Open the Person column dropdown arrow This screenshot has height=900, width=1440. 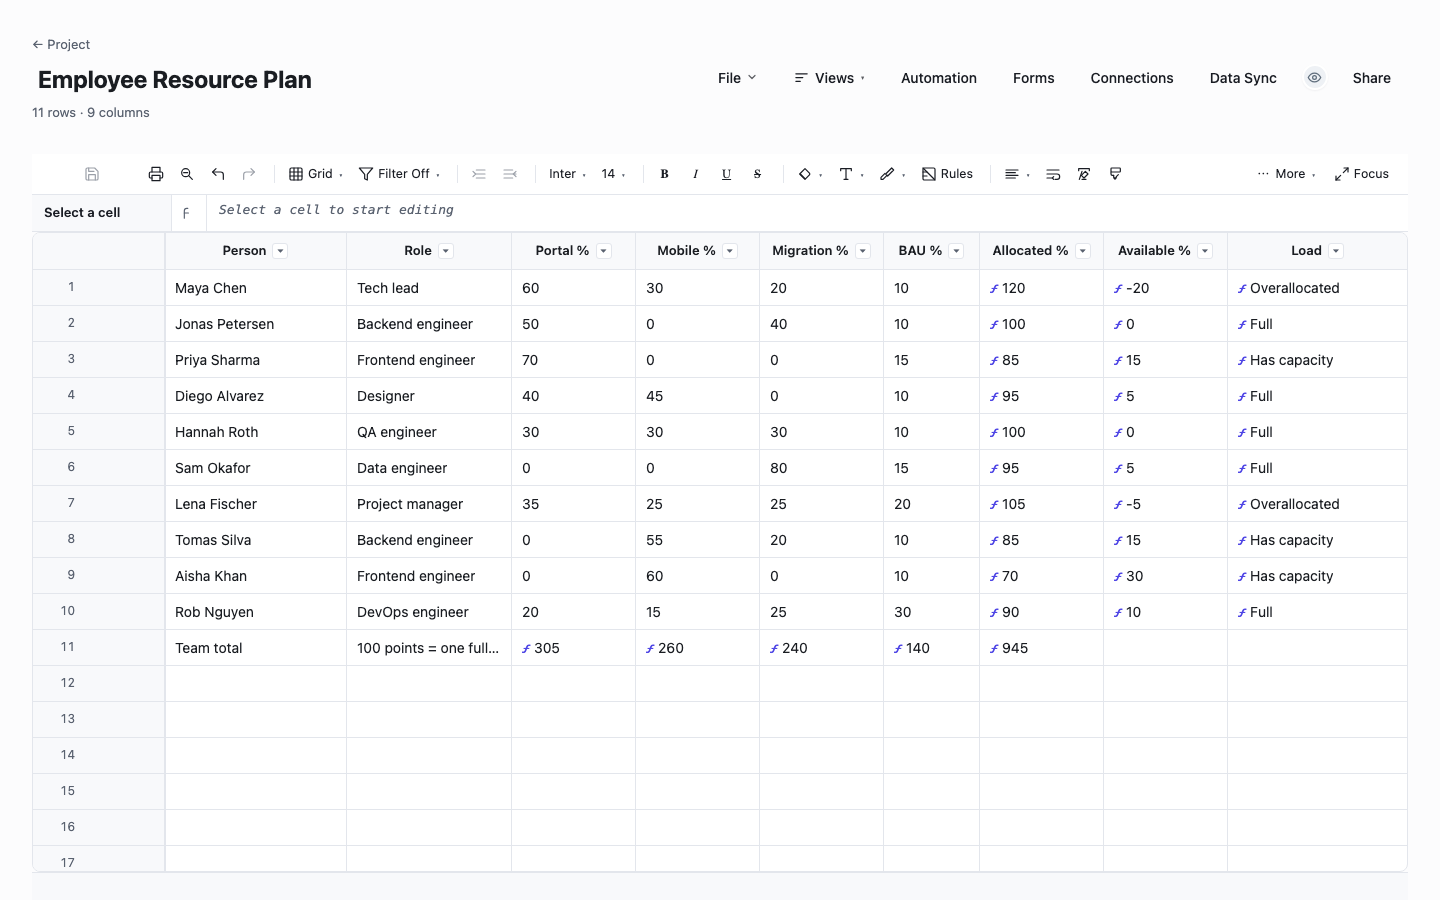click(x=280, y=251)
